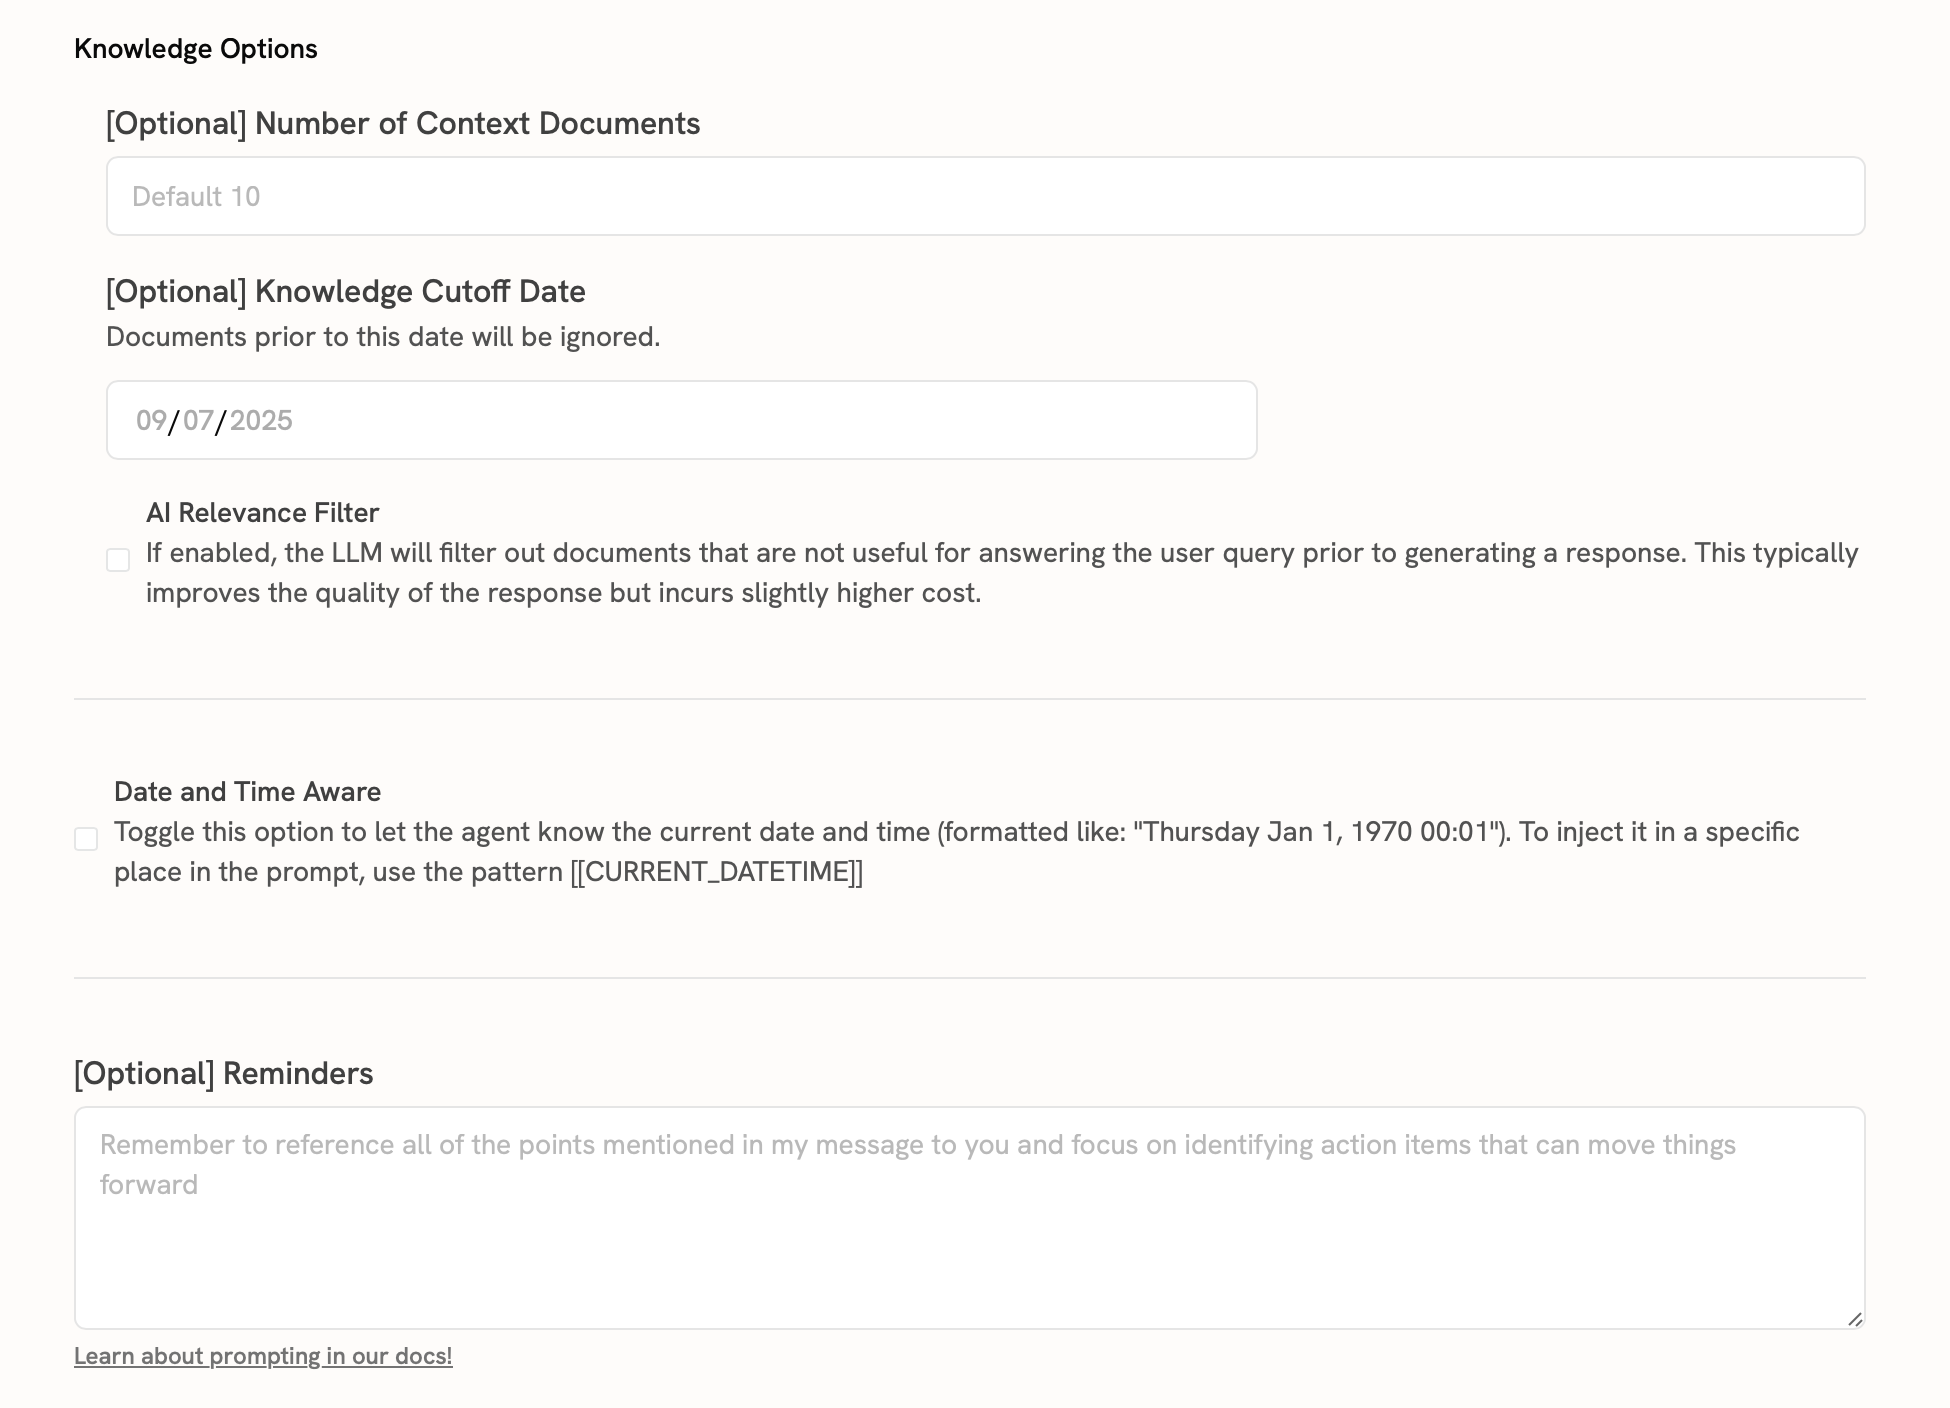Enable the AI Relevance Filter checkbox
The height and width of the screenshot is (1408, 1950).
click(118, 560)
